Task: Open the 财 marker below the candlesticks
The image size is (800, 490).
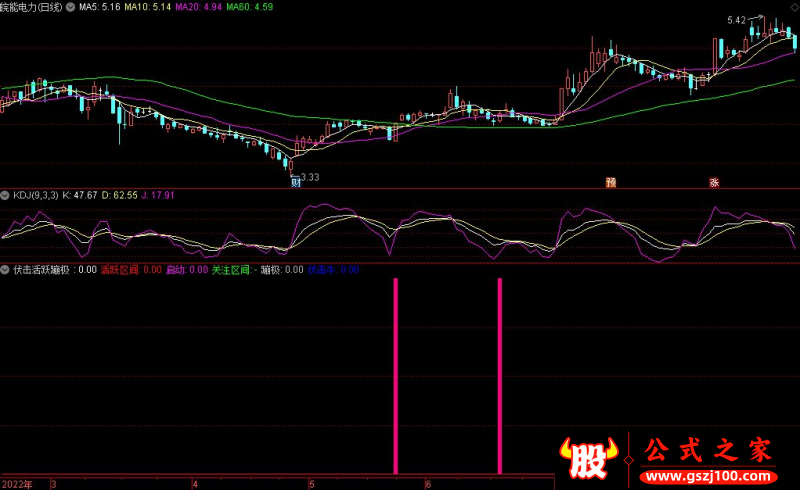Action: (296, 182)
